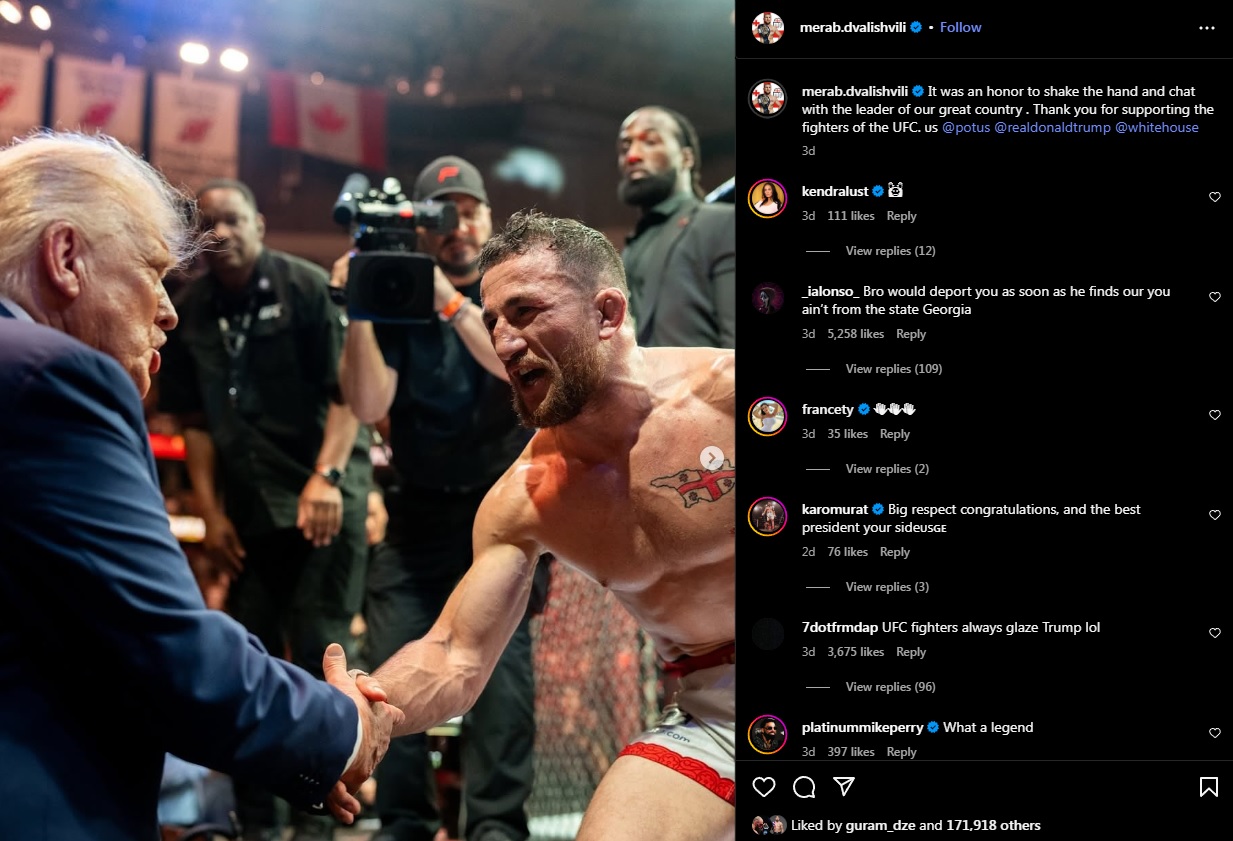This screenshot has height=841, width=1233.
Task: Share the post via paper plane icon
Action: 844,787
